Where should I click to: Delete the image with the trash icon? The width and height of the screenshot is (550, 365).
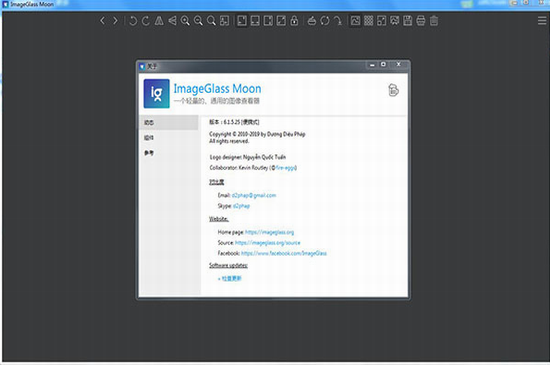pos(434,21)
